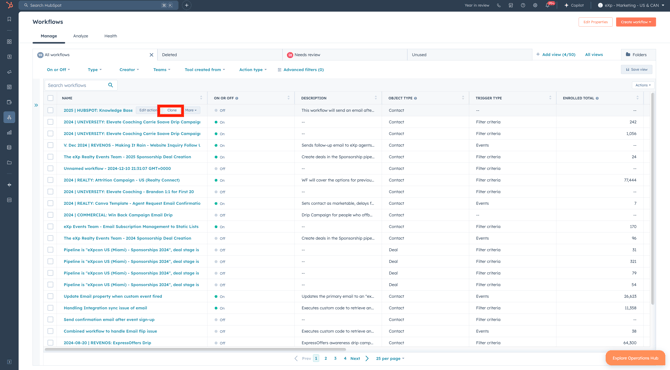Open the Creator filter dropdown
This screenshot has height=370, width=670.
pyautogui.click(x=129, y=70)
